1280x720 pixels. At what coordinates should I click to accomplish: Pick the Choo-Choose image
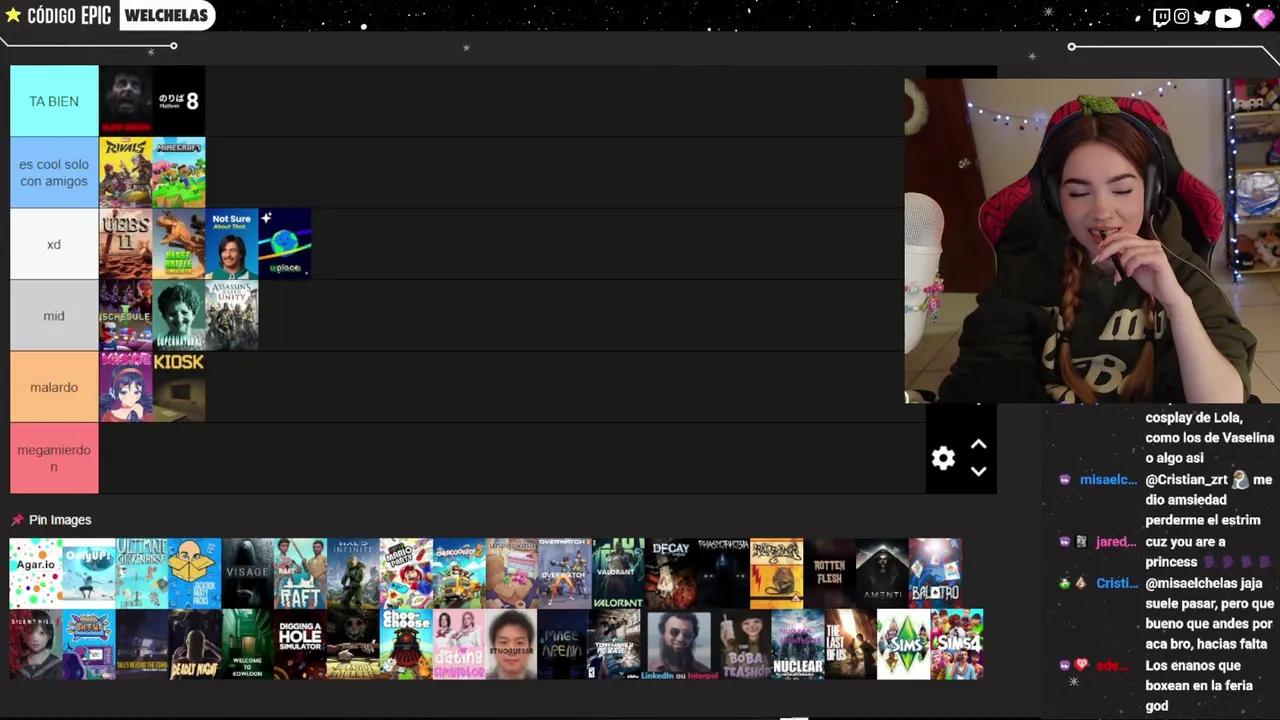tap(406, 645)
